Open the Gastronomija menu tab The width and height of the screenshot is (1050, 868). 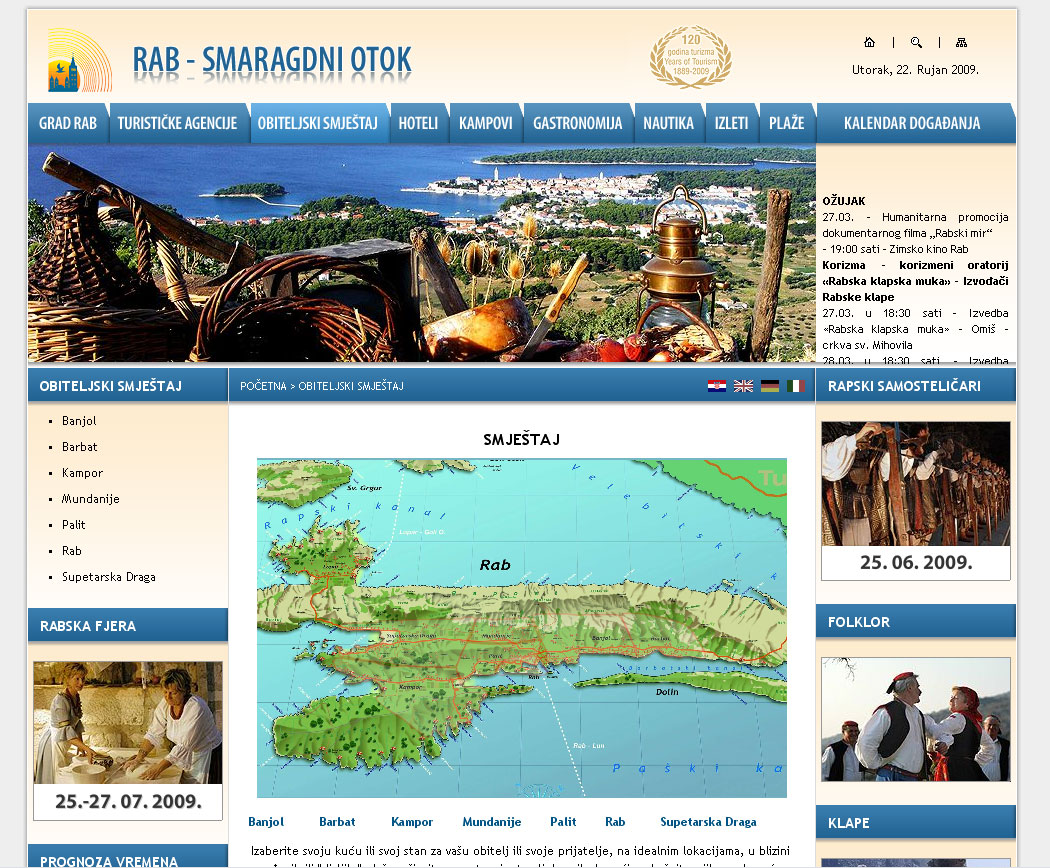(x=577, y=124)
